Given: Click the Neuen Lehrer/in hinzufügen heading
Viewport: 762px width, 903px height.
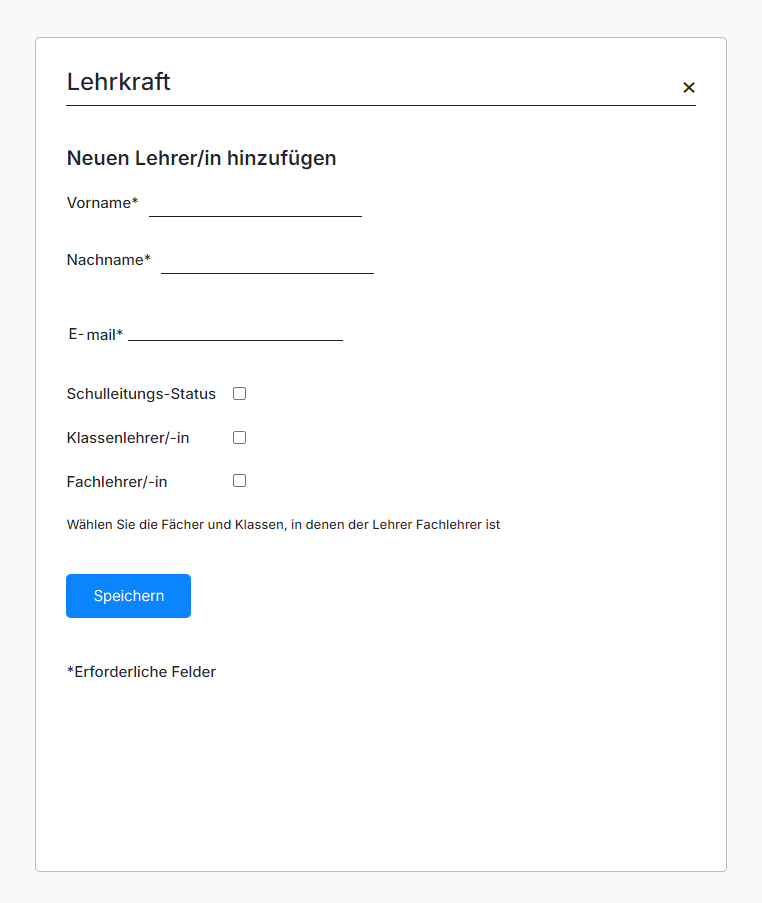Looking at the screenshot, I should pyautogui.click(x=201, y=158).
